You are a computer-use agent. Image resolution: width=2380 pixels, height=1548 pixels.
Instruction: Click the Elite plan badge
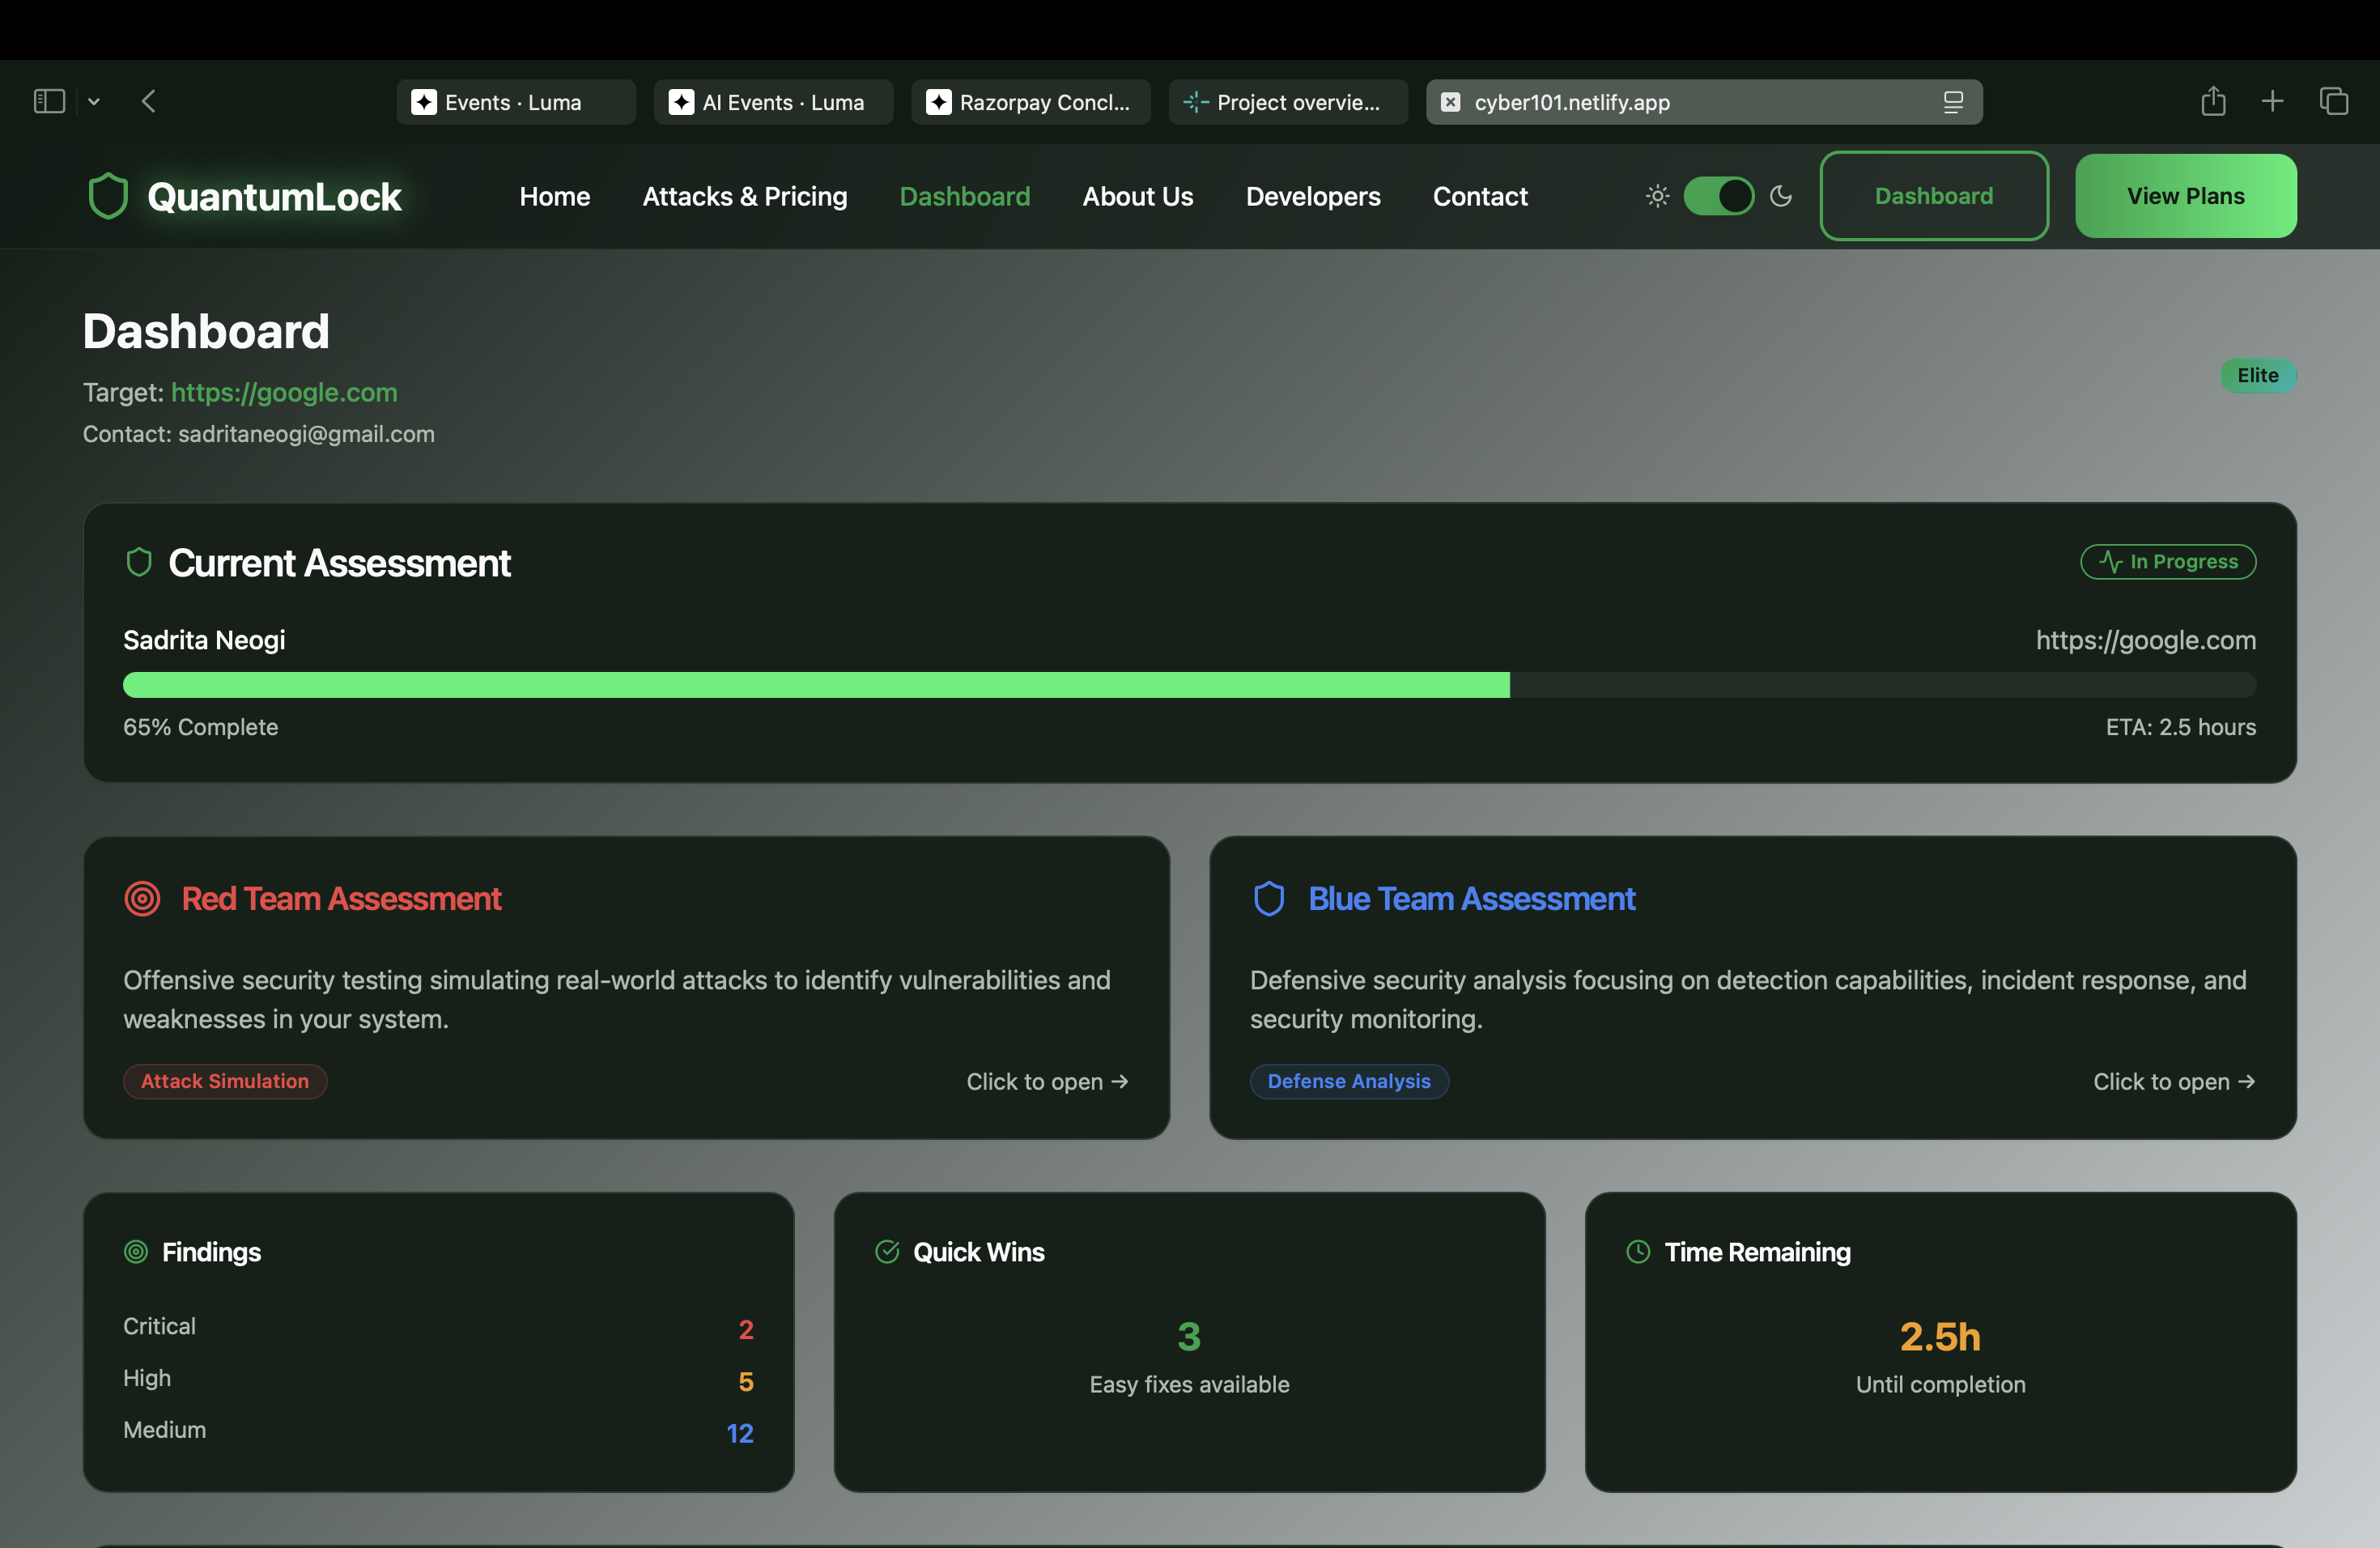pyautogui.click(x=2258, y=375)
